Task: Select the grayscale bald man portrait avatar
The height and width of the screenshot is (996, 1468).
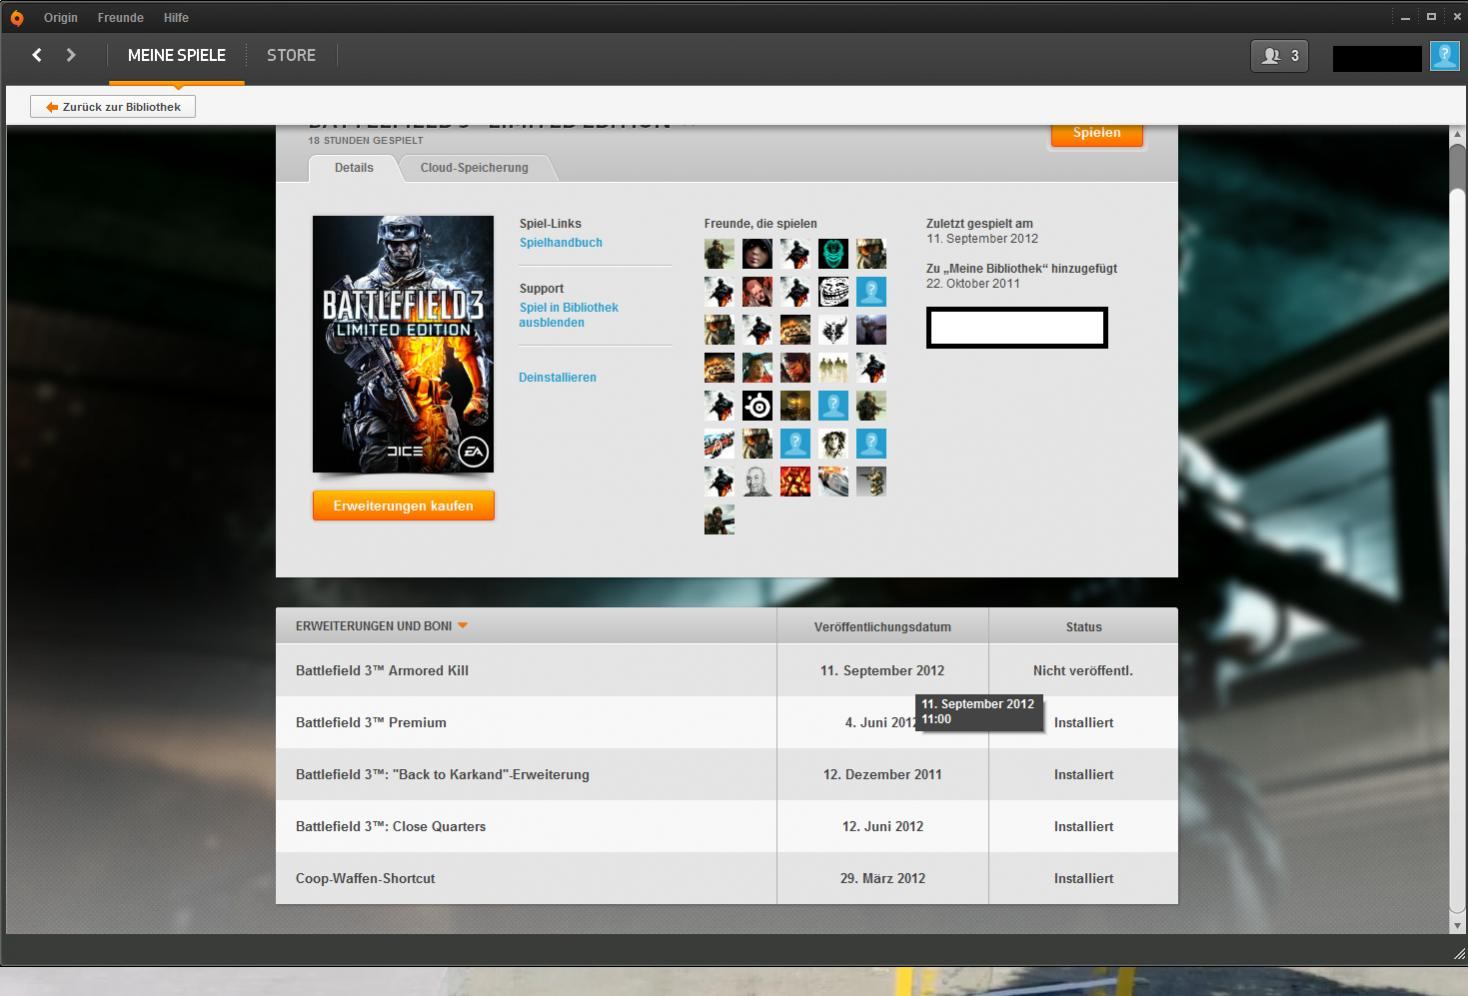Action: pos(757,482)
